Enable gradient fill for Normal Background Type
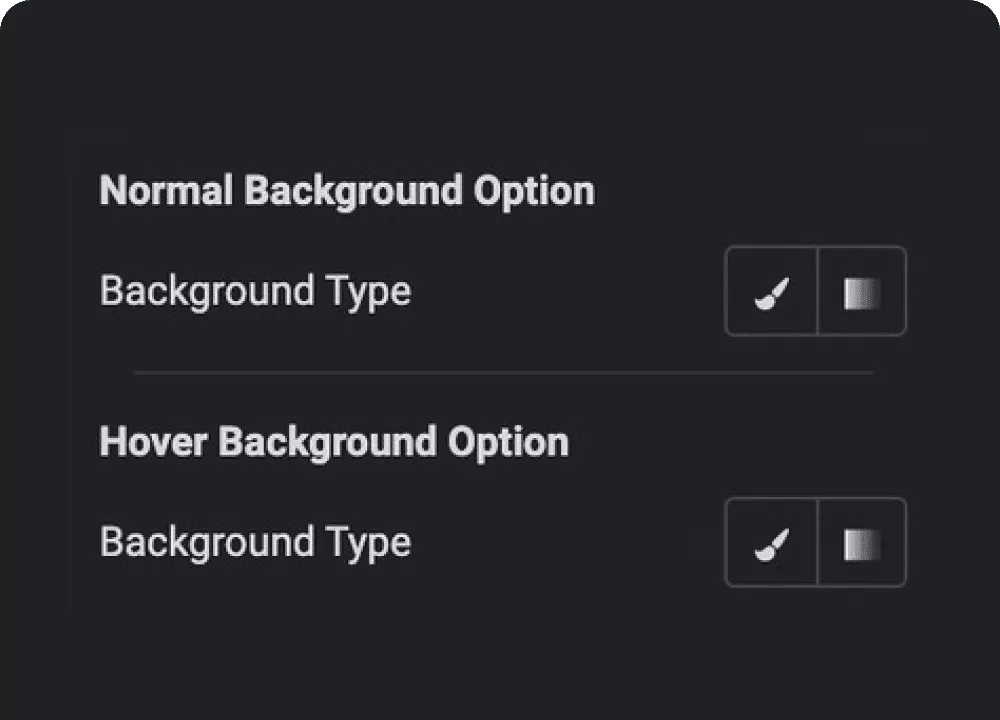This screenshot has width=1000, height=720. click(862, 291)
